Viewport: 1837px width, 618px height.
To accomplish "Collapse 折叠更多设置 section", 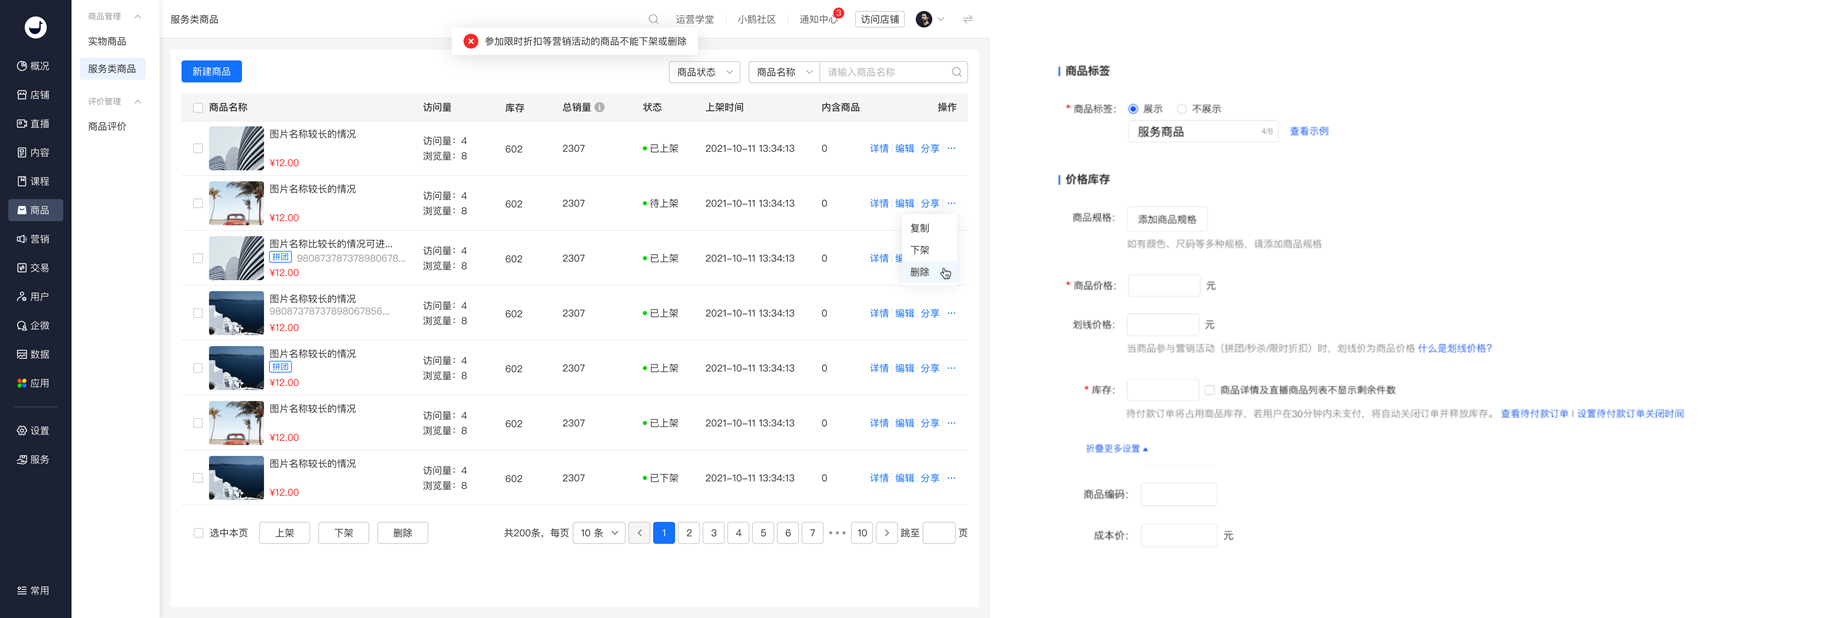I will [x=1117, y=449].
